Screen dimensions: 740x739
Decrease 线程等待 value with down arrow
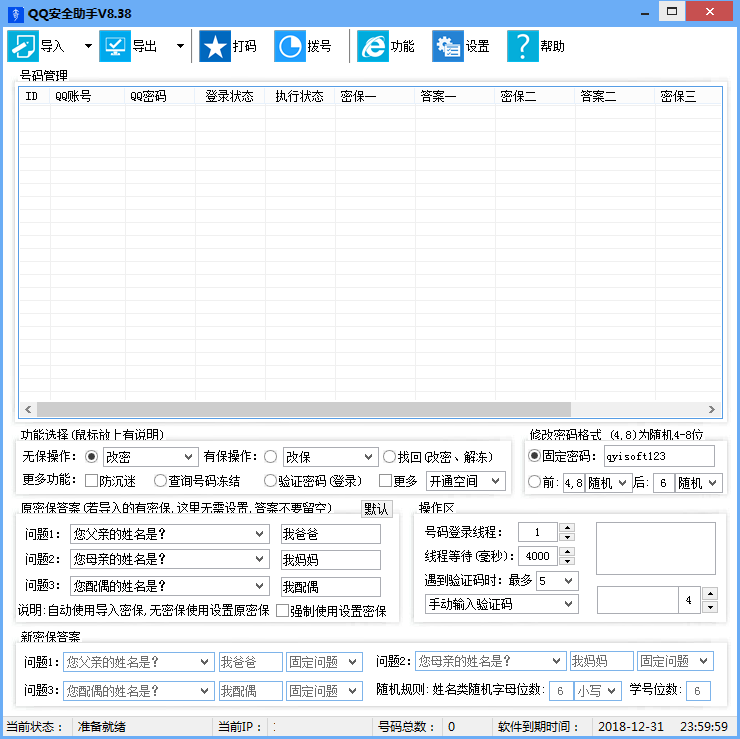[x=567, y=561]
